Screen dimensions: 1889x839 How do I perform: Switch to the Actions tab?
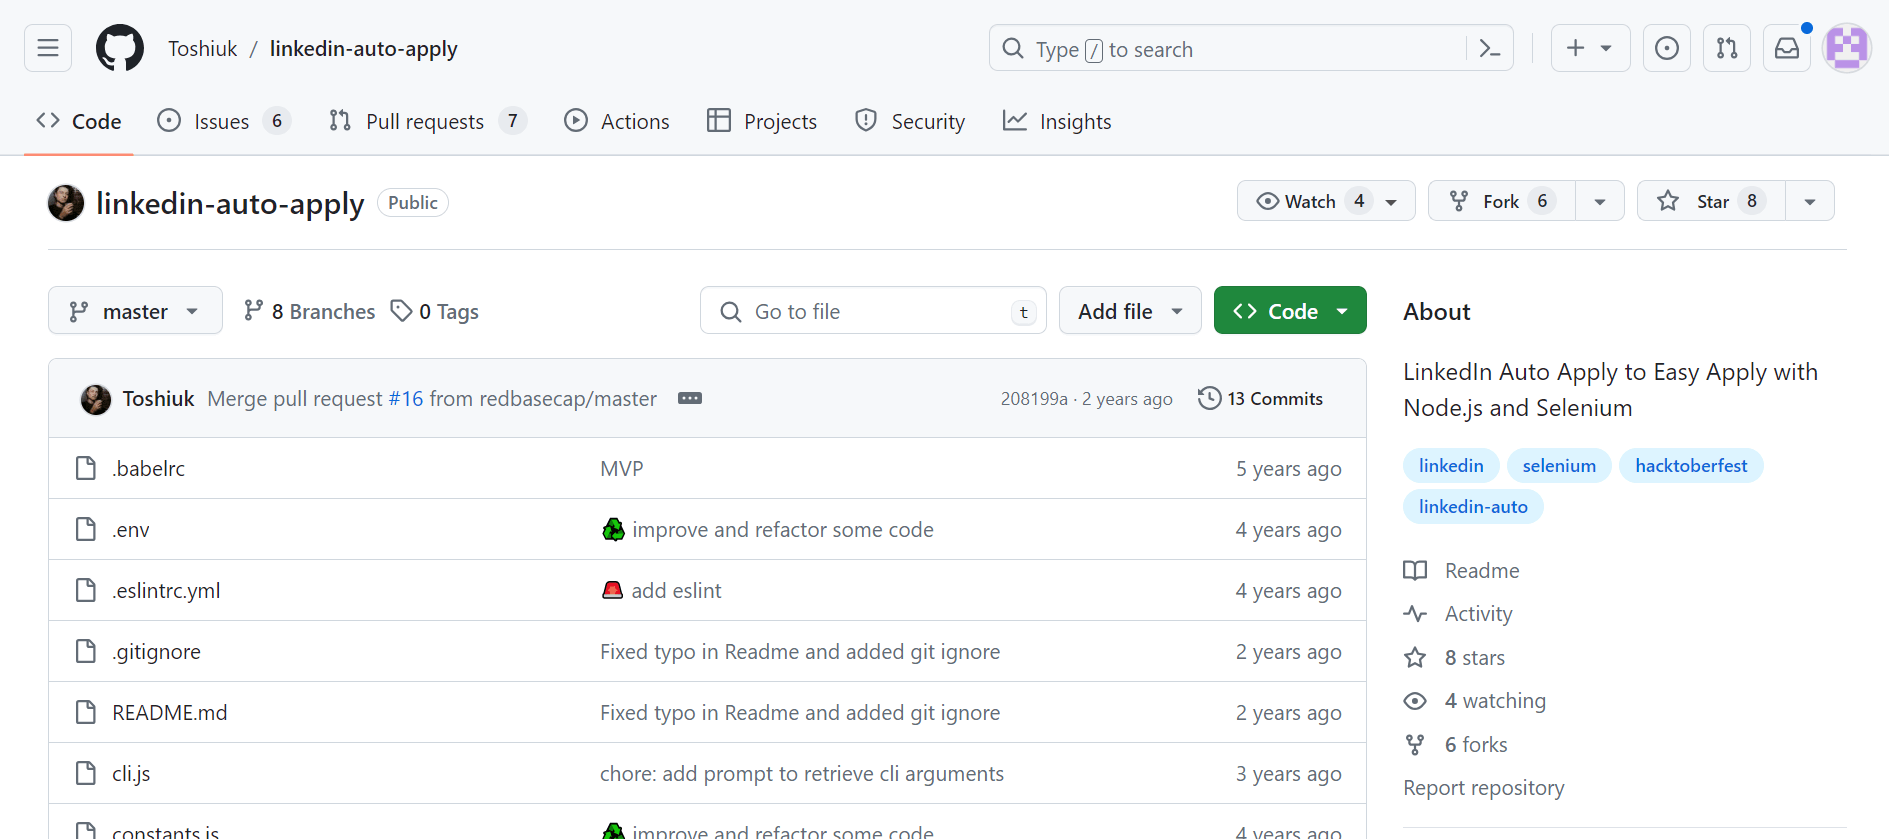coord(617,121)
